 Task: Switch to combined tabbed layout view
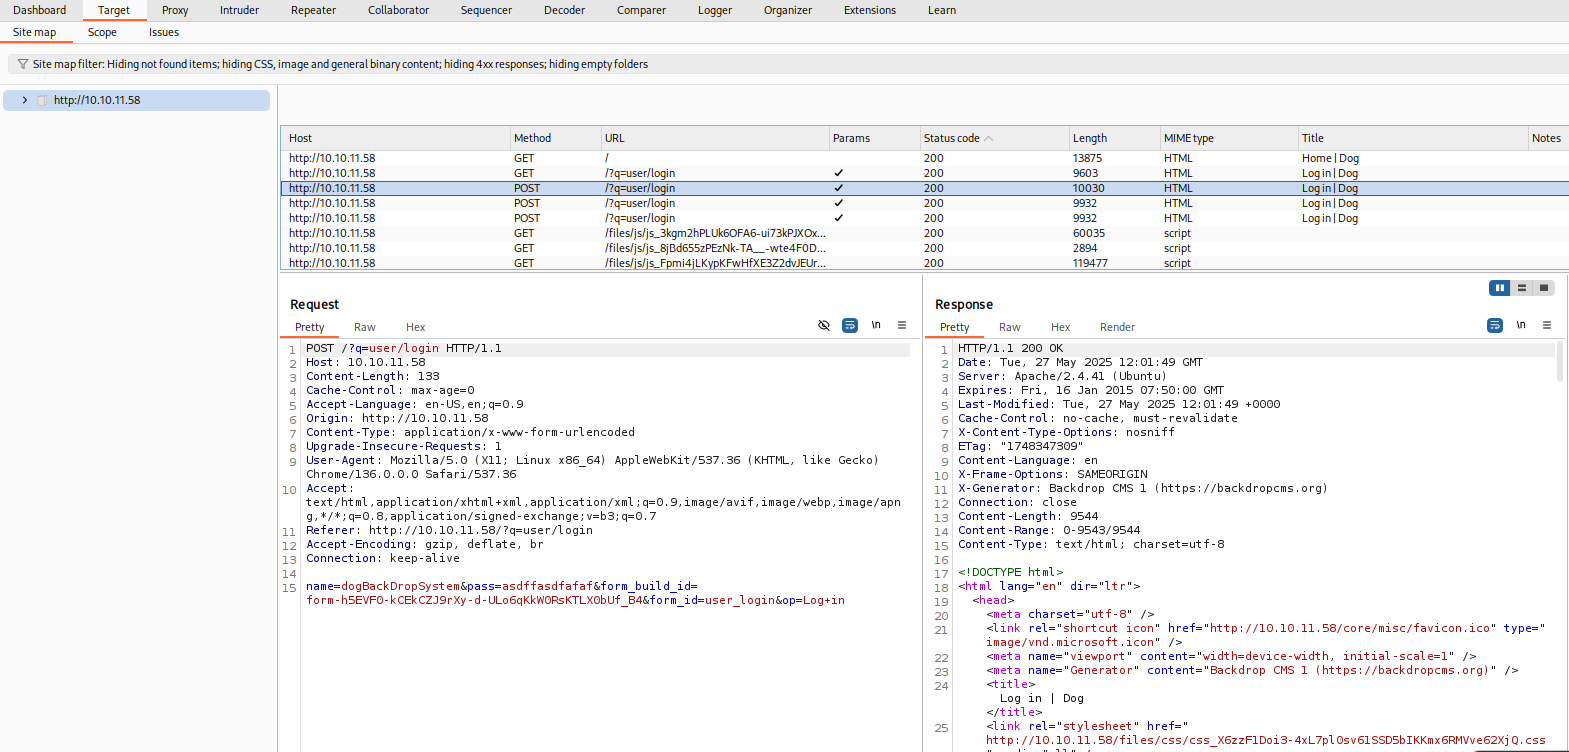pyautogui.click(x=1544, y=288)
